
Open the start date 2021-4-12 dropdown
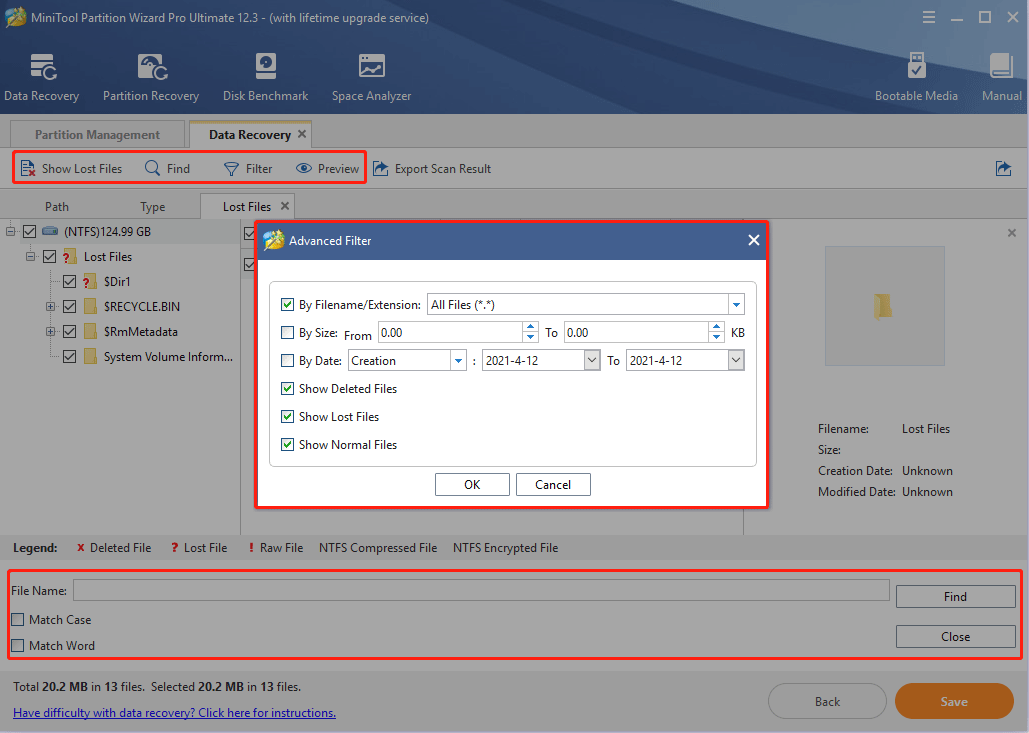pos(592,360)
